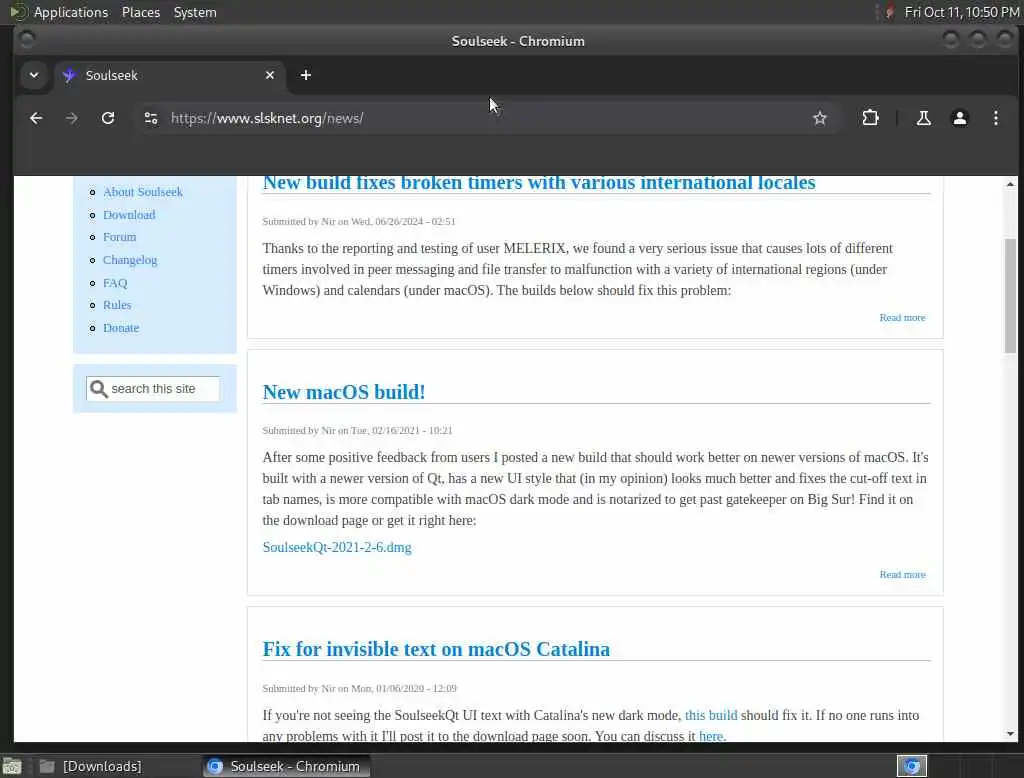Click the address bar URL

[x=267, y=118]
